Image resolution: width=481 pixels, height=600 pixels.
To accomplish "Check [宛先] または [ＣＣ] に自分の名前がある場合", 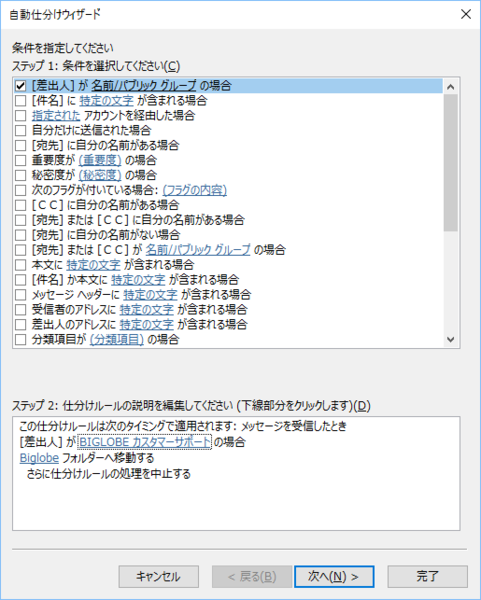I will pos(20,220).
